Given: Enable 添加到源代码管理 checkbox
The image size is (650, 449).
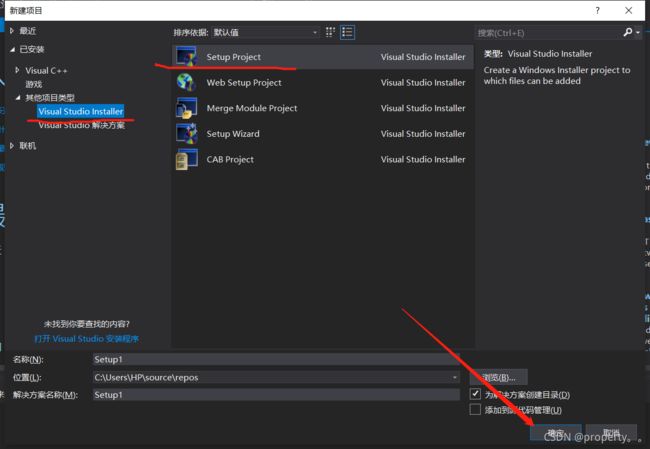Looking at the screenshot, I should point(476,410).
